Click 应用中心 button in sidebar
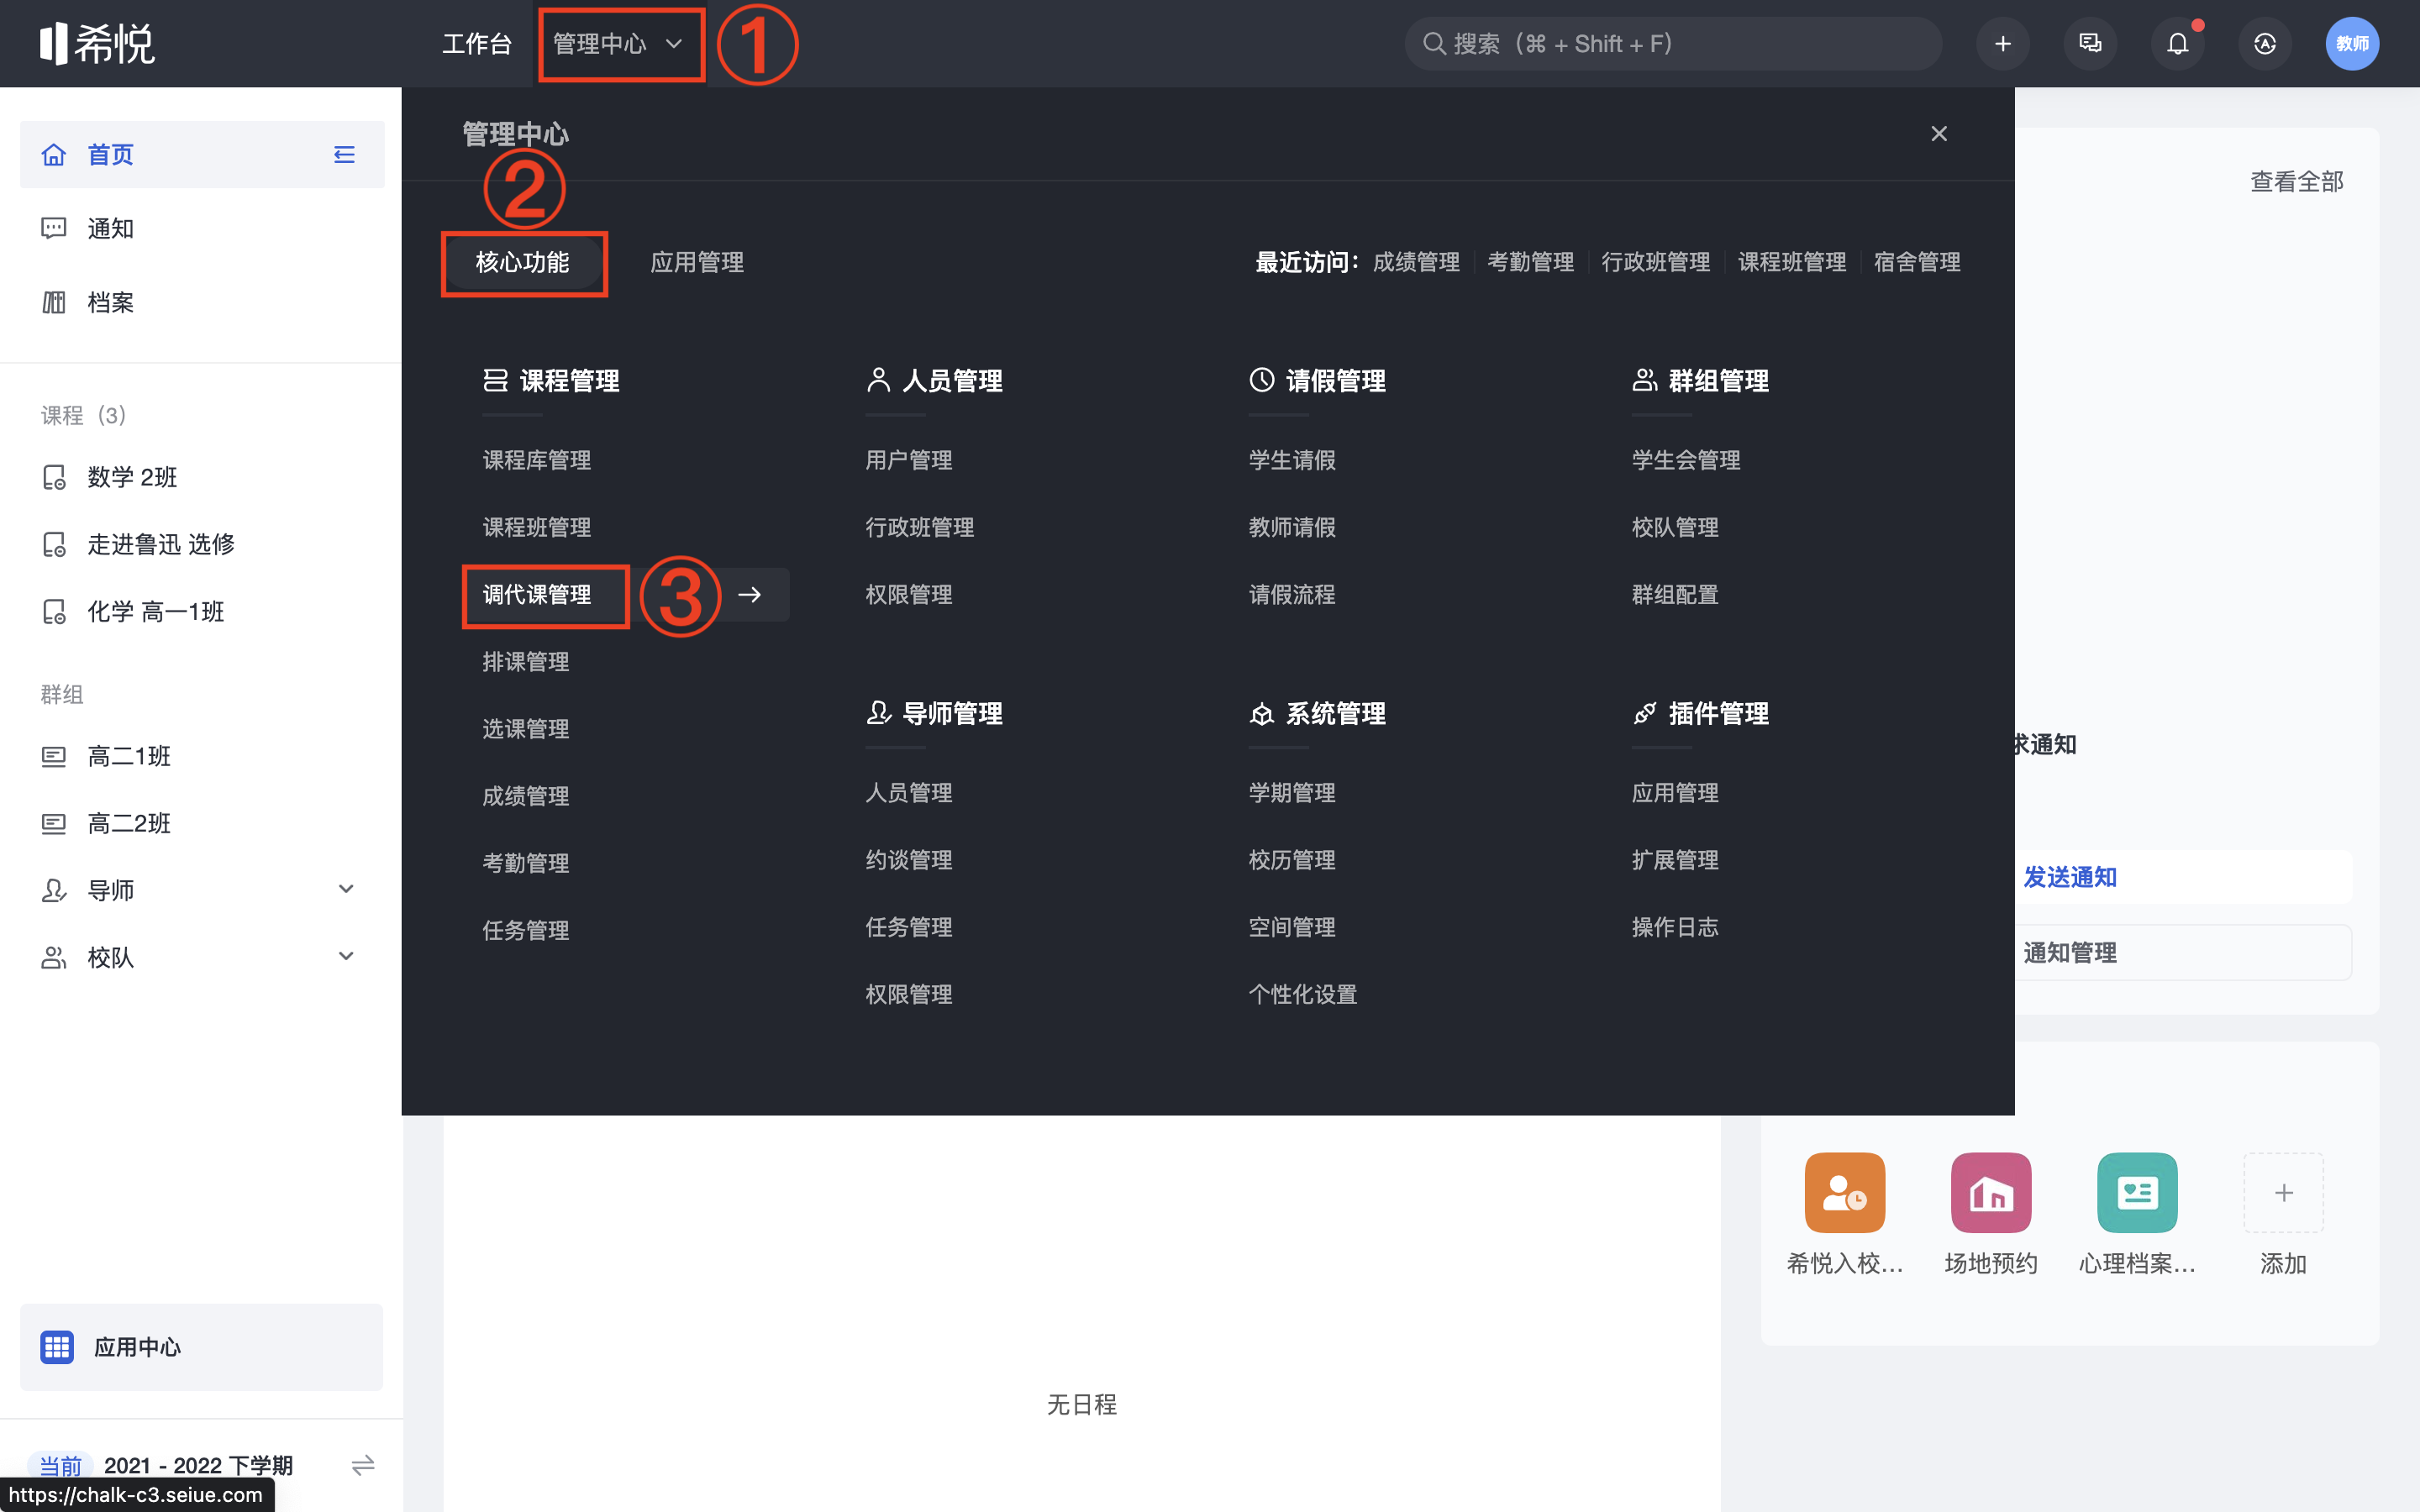 point(202,1347)
